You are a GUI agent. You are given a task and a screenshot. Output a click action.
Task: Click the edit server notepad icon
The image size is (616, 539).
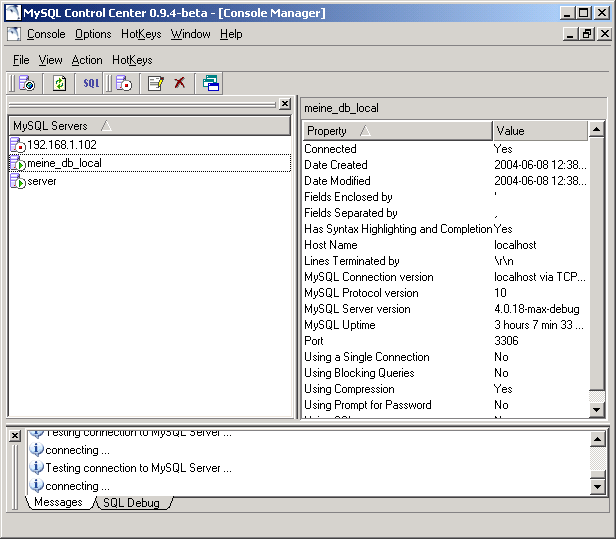156,83
